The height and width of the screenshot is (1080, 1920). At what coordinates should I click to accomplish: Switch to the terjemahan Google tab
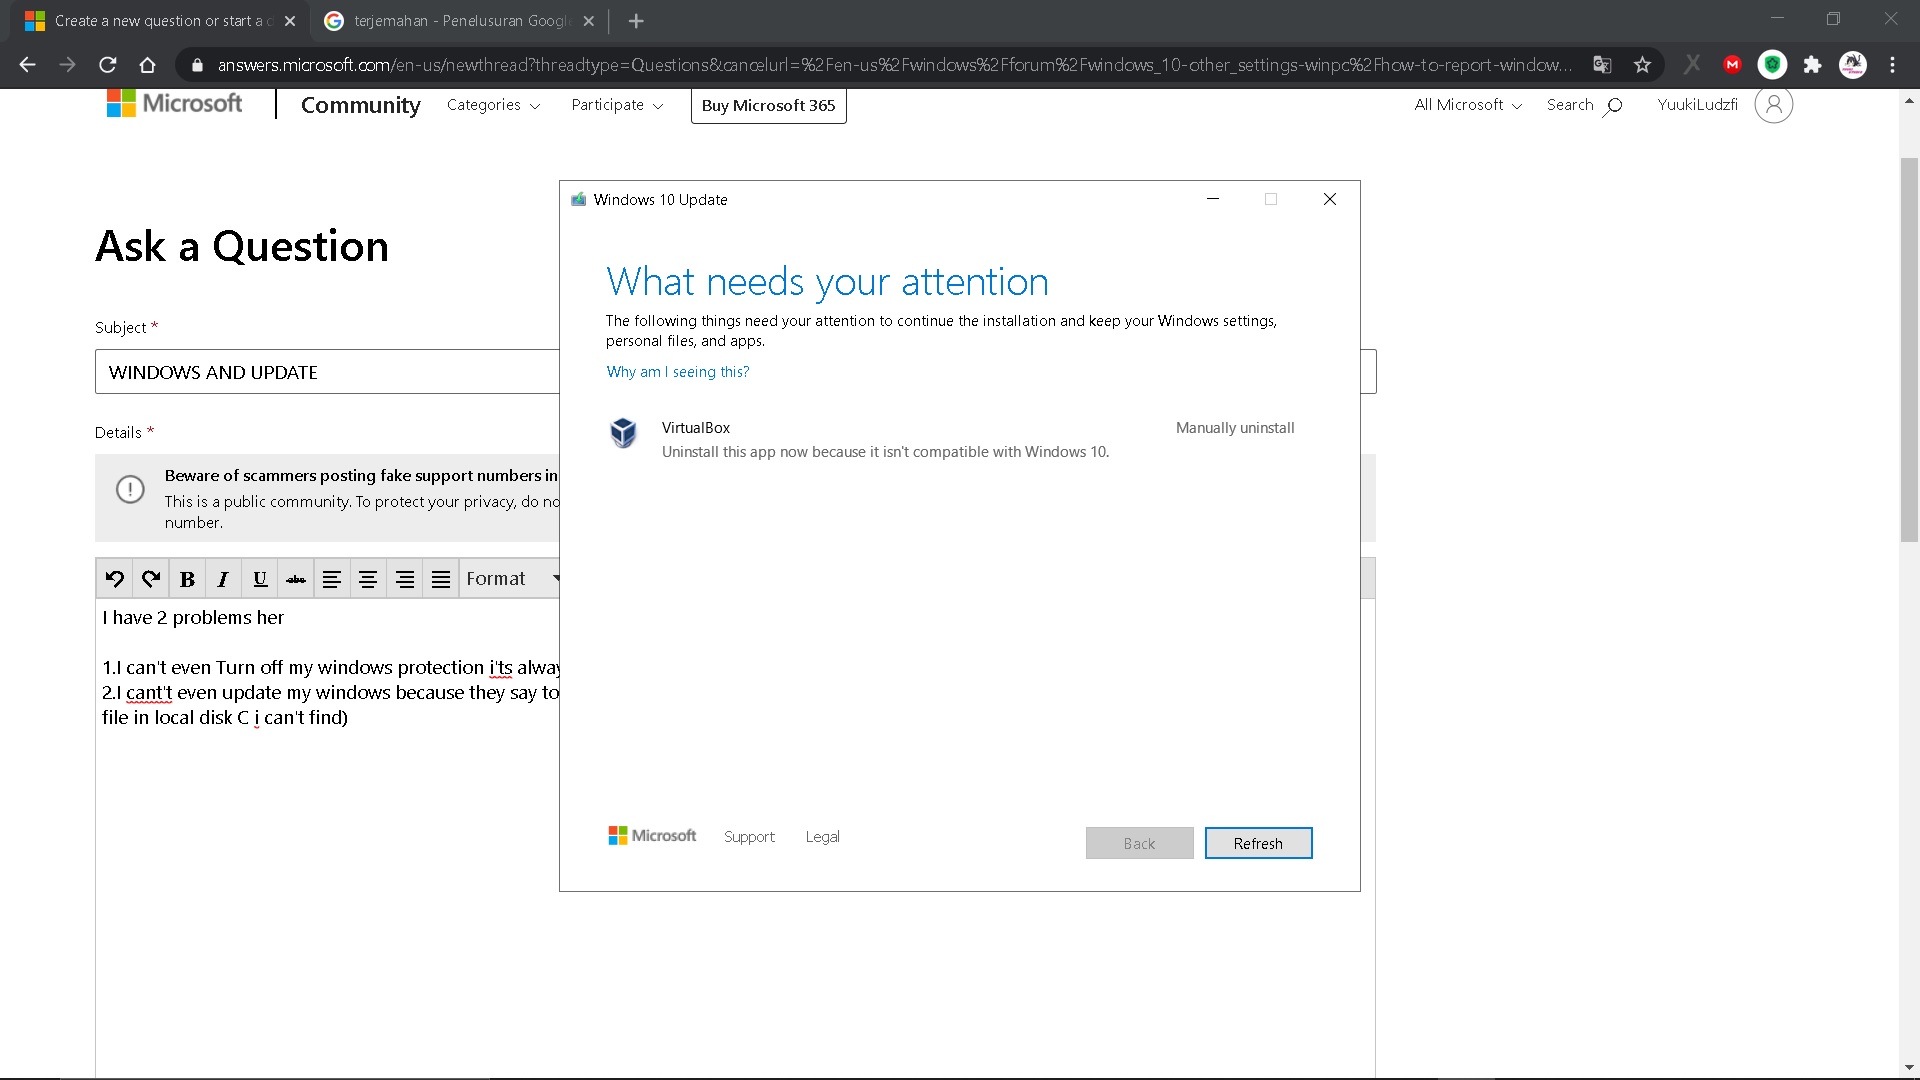(462, 21)
